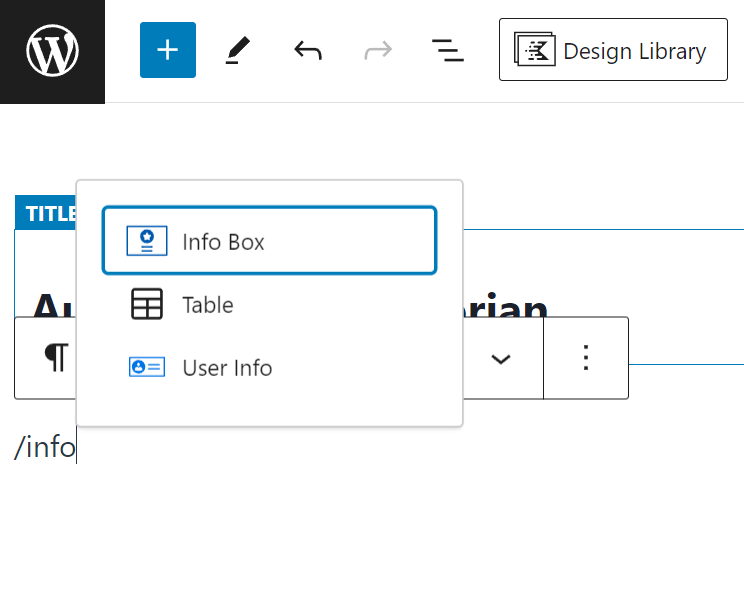Insert the Table block
The image size is (744, 597).
207,305
